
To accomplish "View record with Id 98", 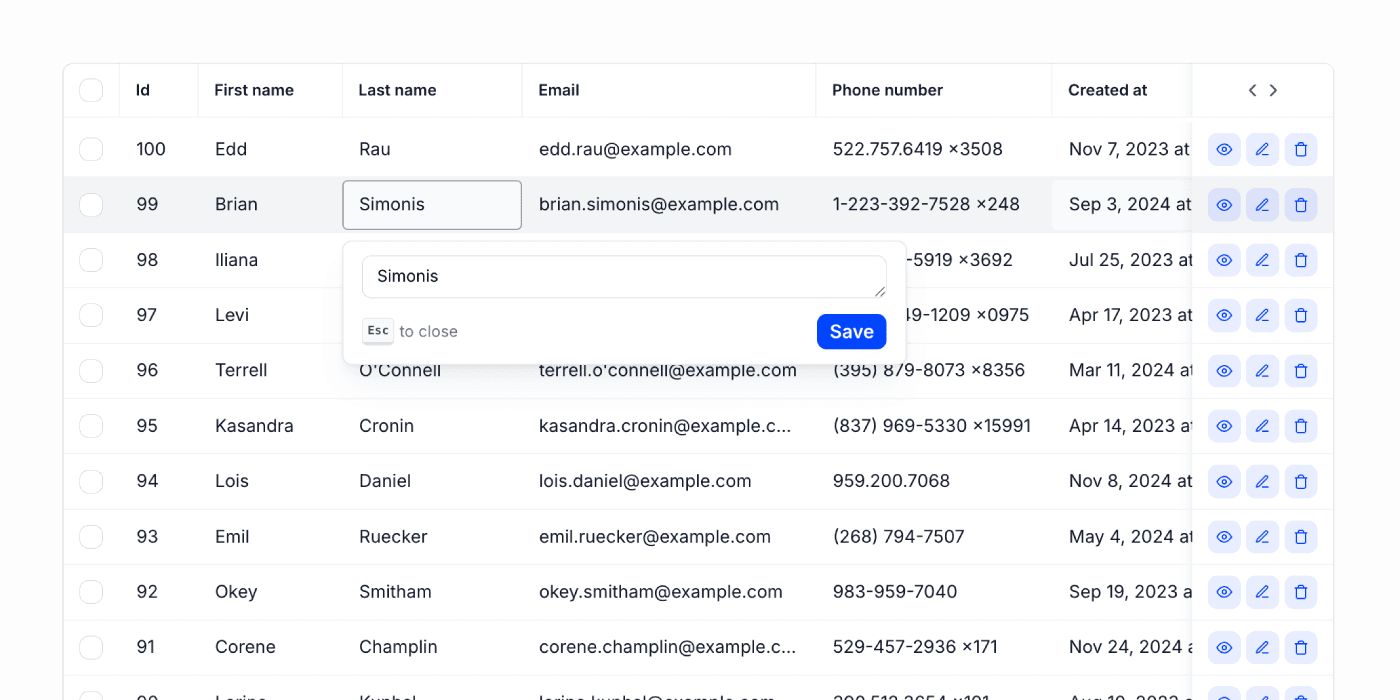I will point(1224,260).
